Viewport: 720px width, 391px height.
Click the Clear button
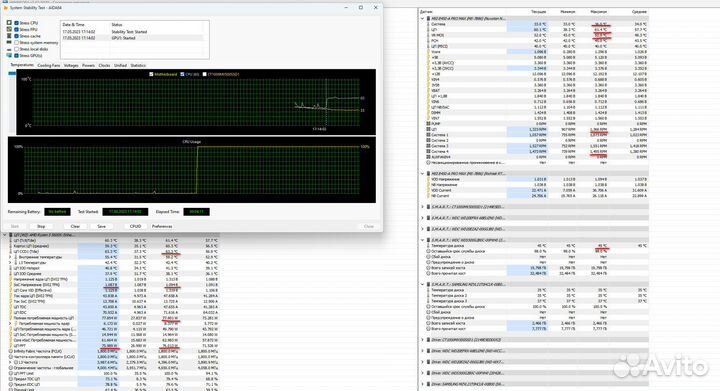75,226
